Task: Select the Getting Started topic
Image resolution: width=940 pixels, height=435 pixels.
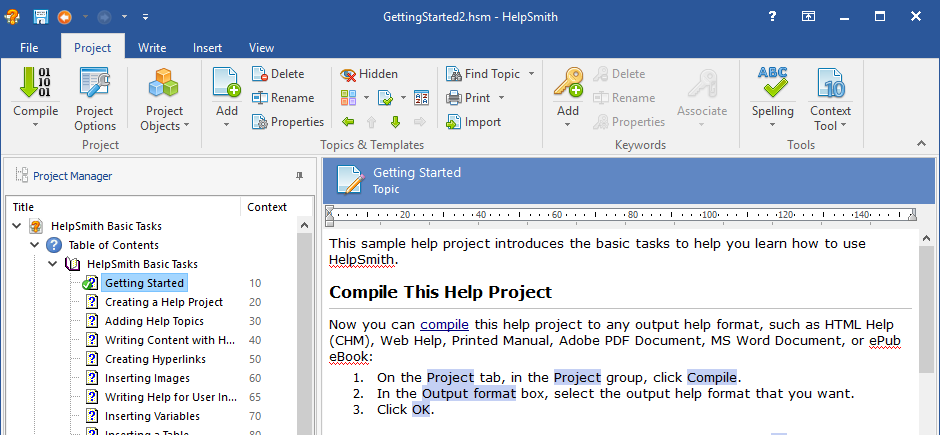Action: click(x=144, y=283)
